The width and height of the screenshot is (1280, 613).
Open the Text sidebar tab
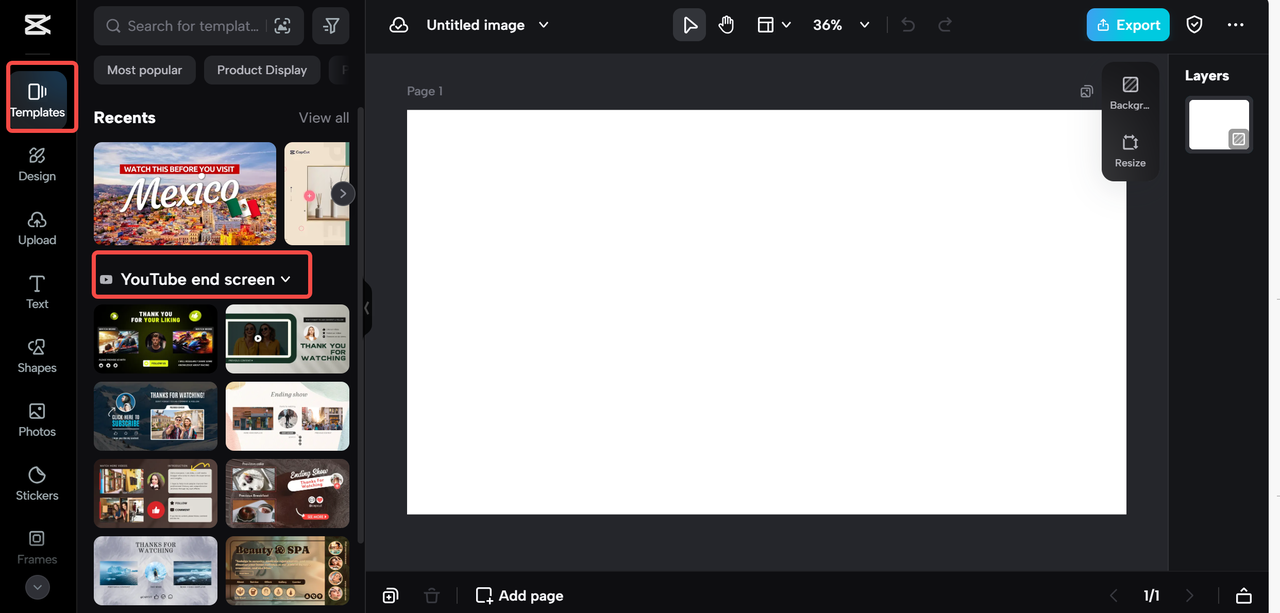tap(37, 292)
